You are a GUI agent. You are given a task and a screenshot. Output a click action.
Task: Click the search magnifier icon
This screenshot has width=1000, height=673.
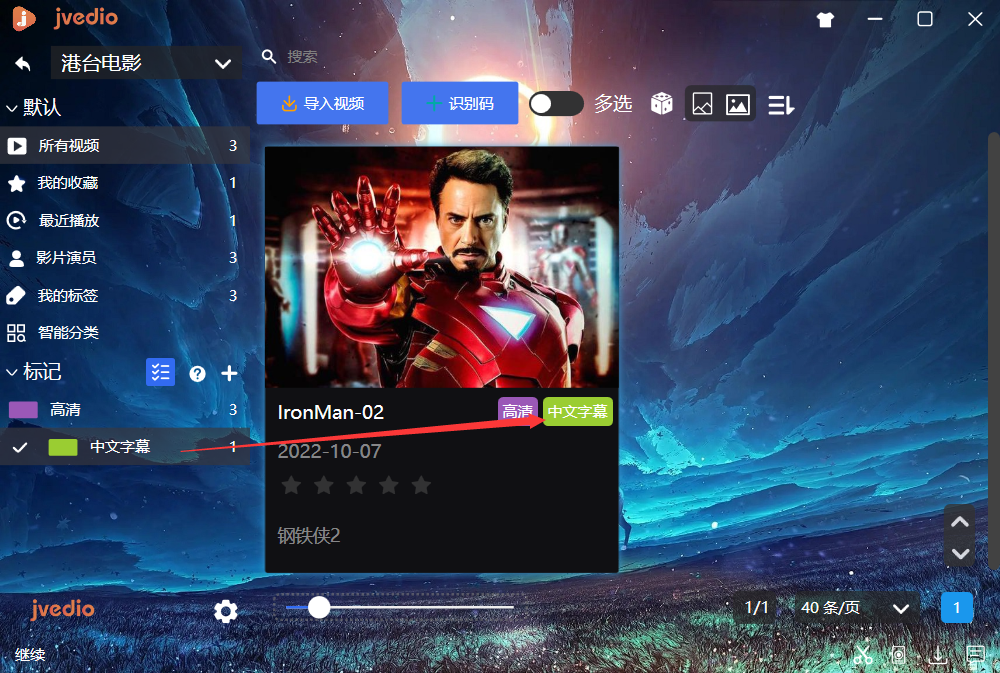pyautogui.click(x=269, y=57)
